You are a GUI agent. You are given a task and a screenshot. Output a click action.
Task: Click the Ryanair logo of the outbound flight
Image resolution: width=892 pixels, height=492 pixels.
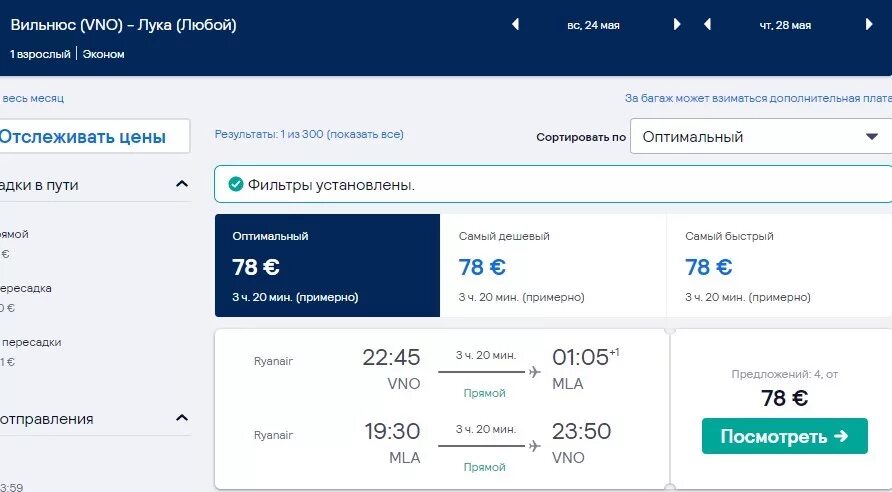click(x=273, y=360)
